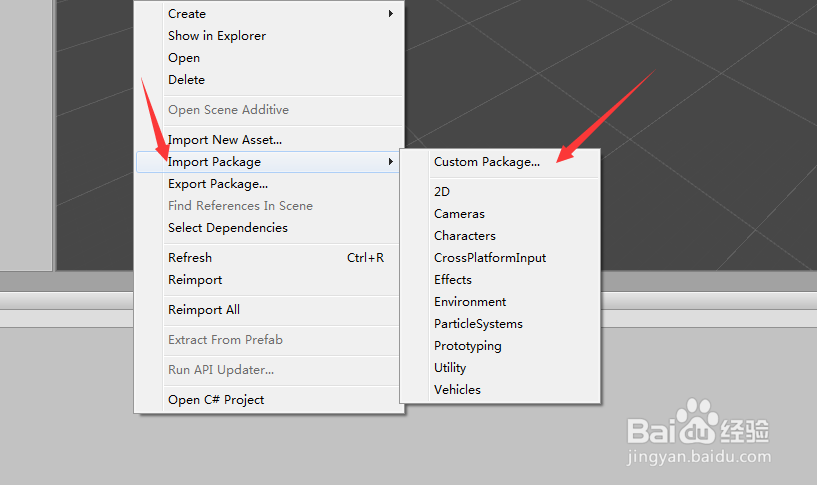The width and height of the screenshot is (817, 485).
Task: Click Find References In Scene
Action: [x=269, y=206]
